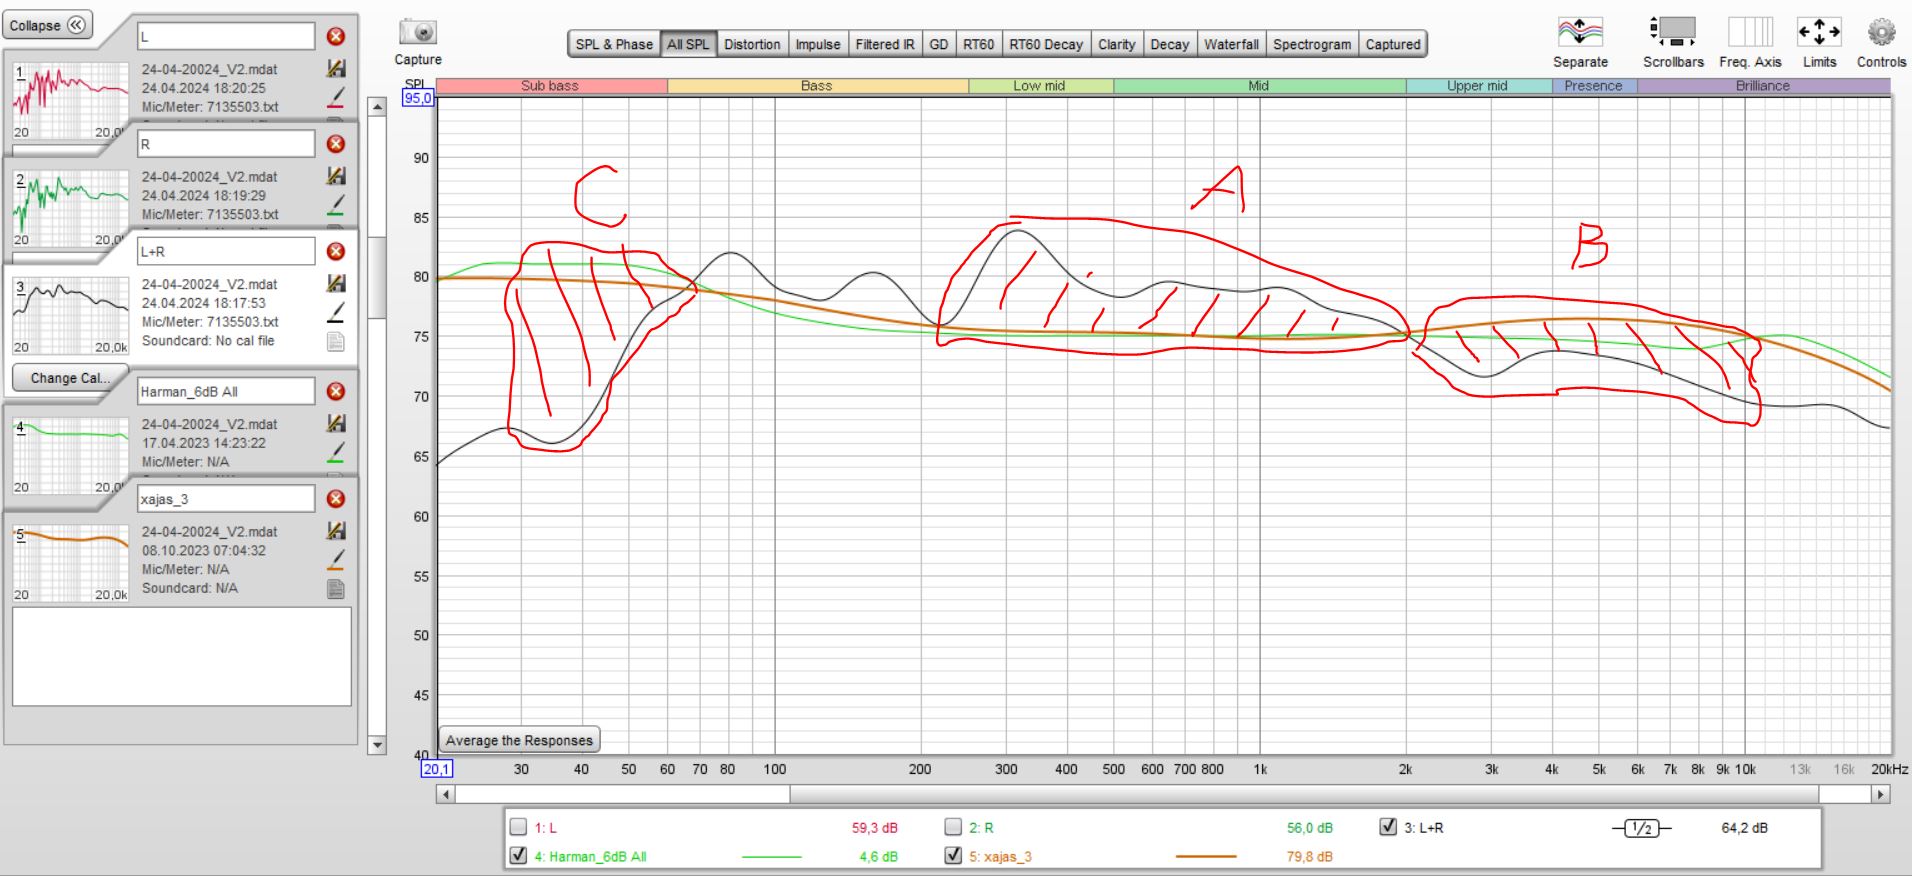
Task: Select the All SPL tab
Action: point(688,44)
